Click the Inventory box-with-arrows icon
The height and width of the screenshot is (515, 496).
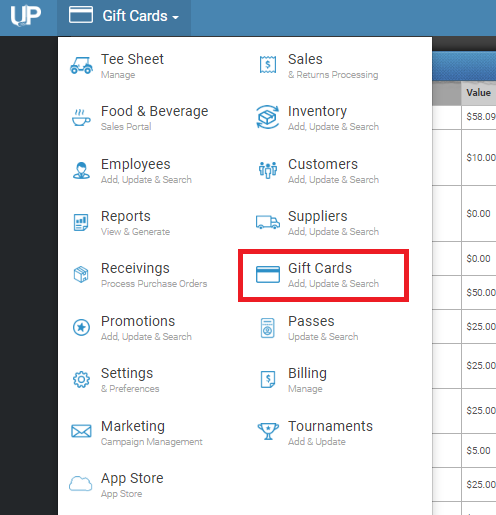(268, 117)
